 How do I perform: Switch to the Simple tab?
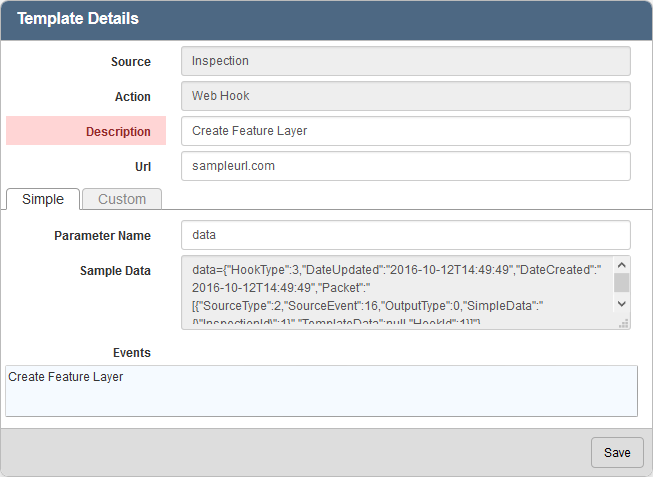pos(43,199)
